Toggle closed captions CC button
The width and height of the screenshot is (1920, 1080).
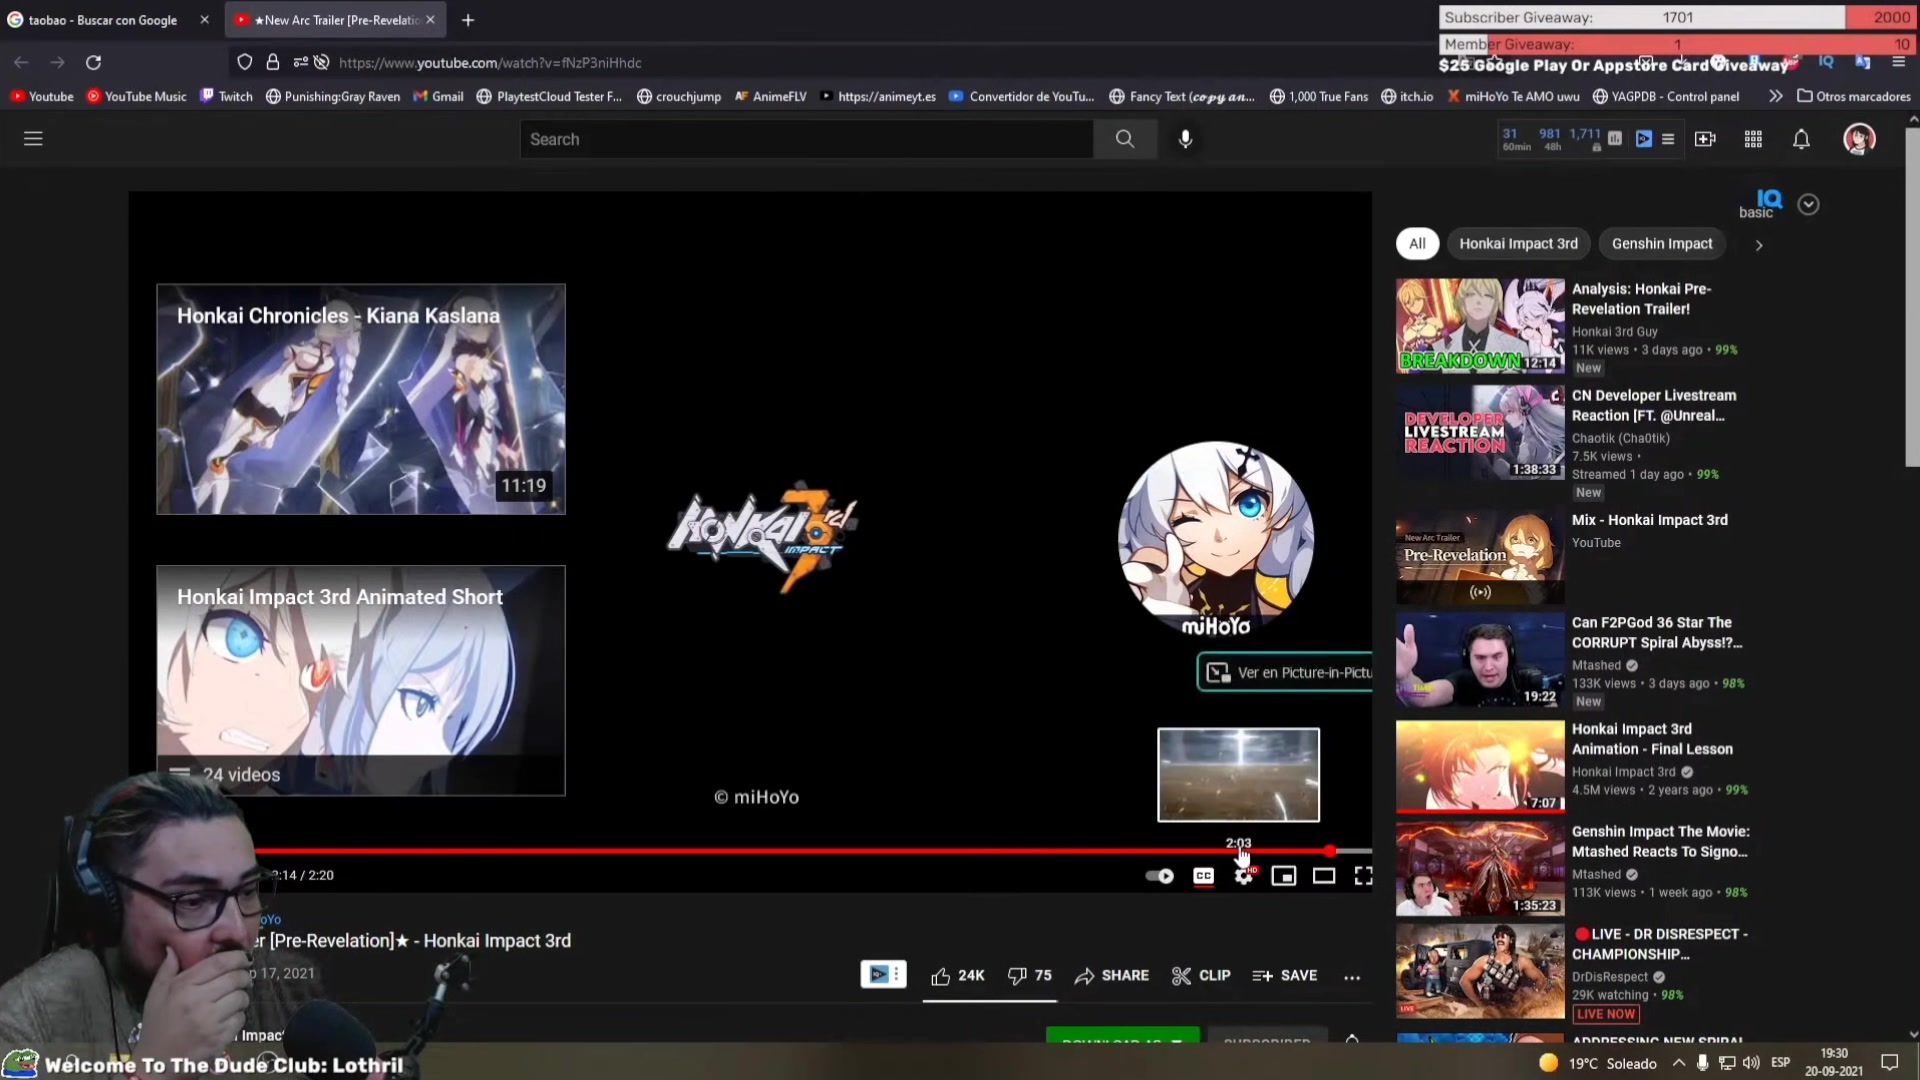tap(1203, 876)
